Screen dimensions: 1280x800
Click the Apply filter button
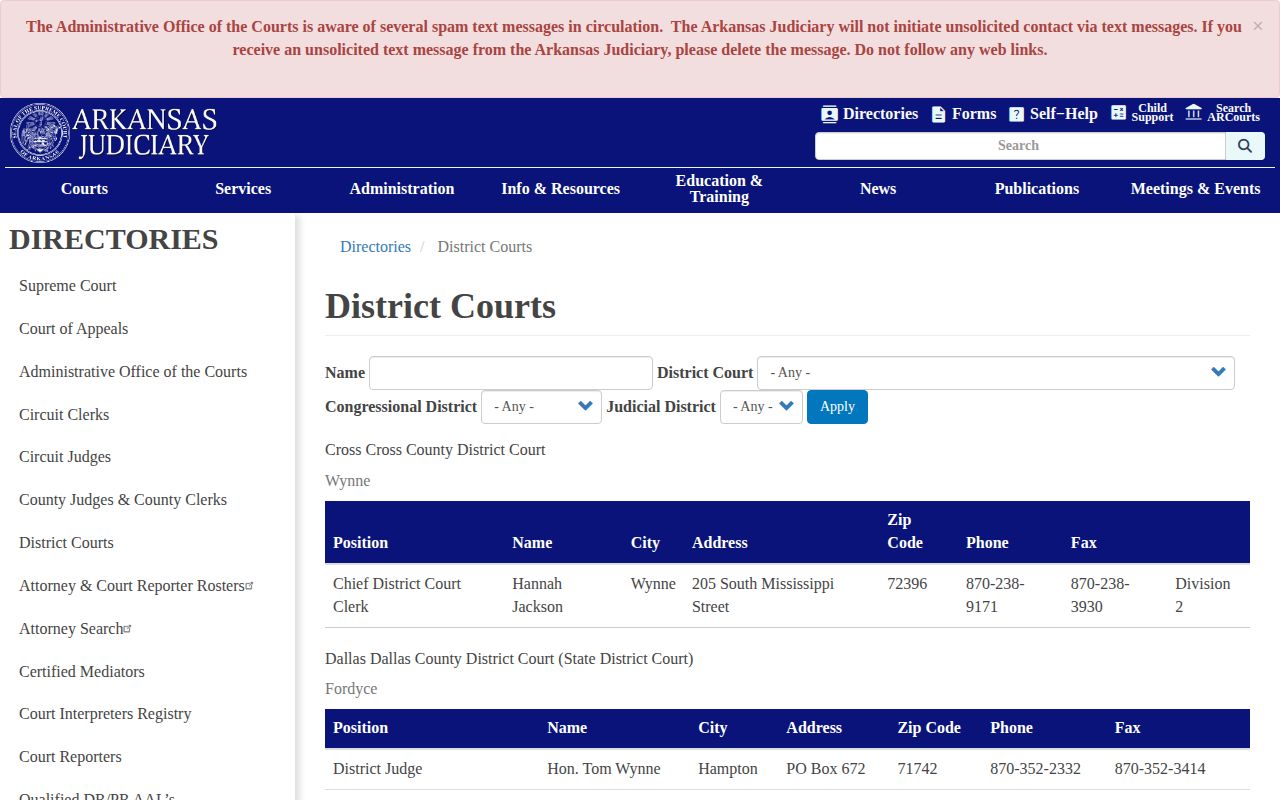[x=837, y=407]
